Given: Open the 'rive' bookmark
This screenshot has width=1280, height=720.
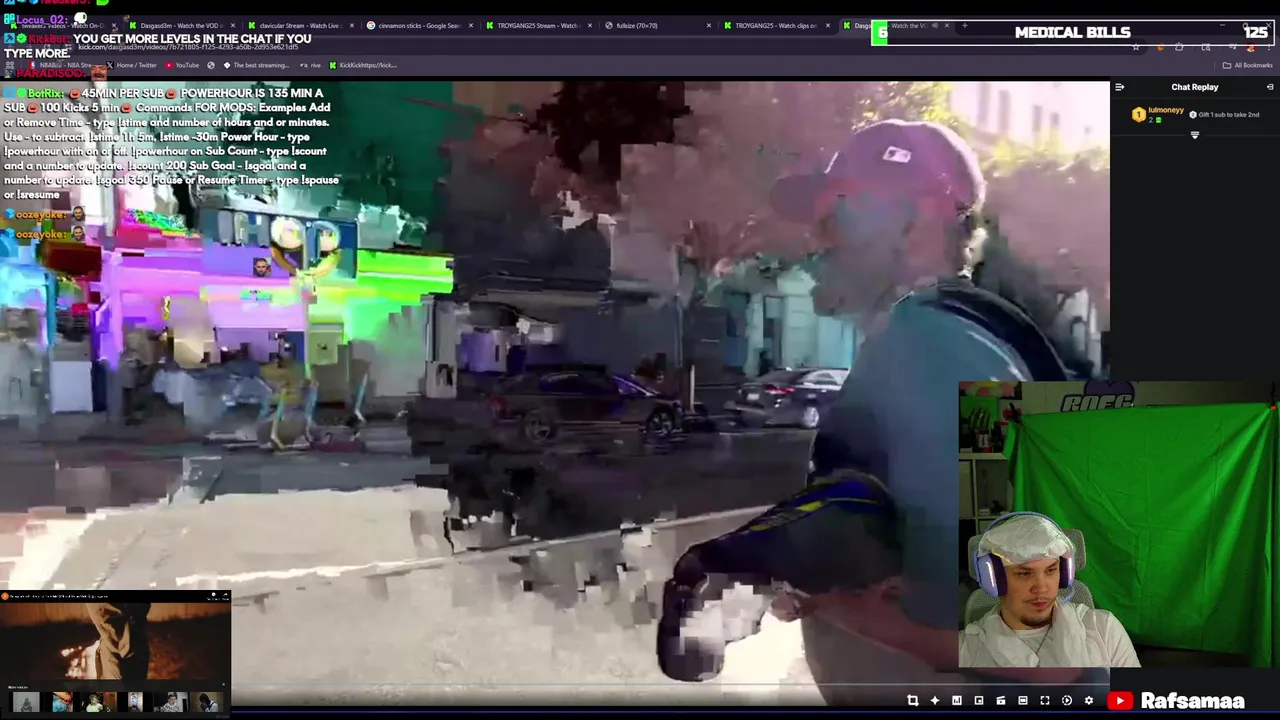Looking at the screenshot, I should (310, 65).
